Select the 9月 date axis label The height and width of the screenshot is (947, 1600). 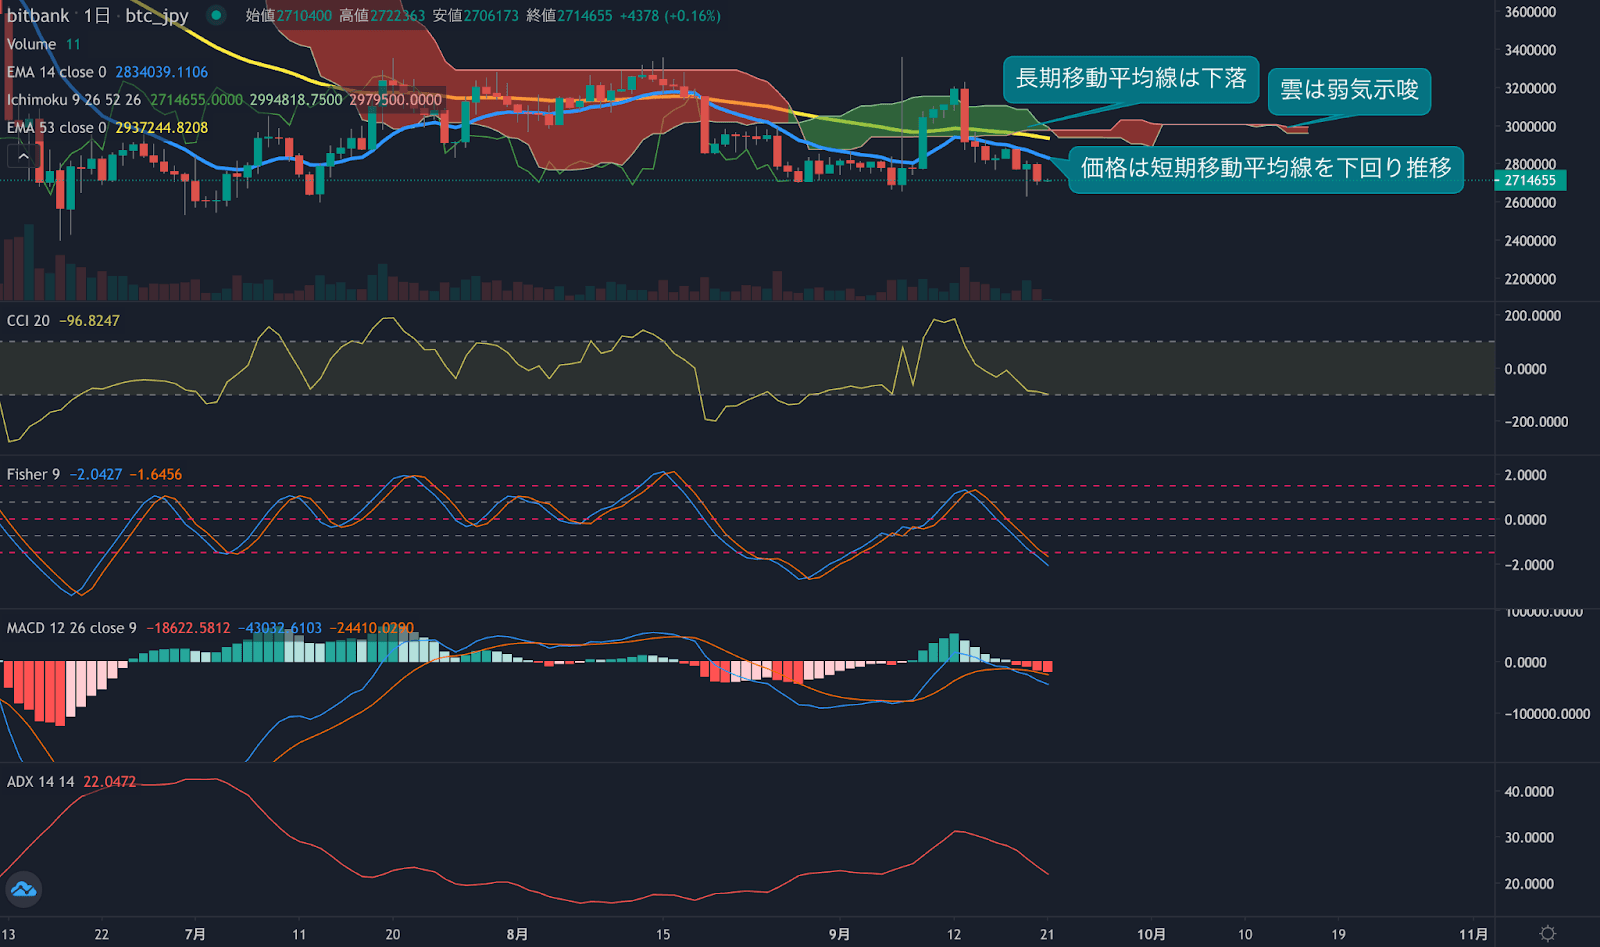point(840,932)
